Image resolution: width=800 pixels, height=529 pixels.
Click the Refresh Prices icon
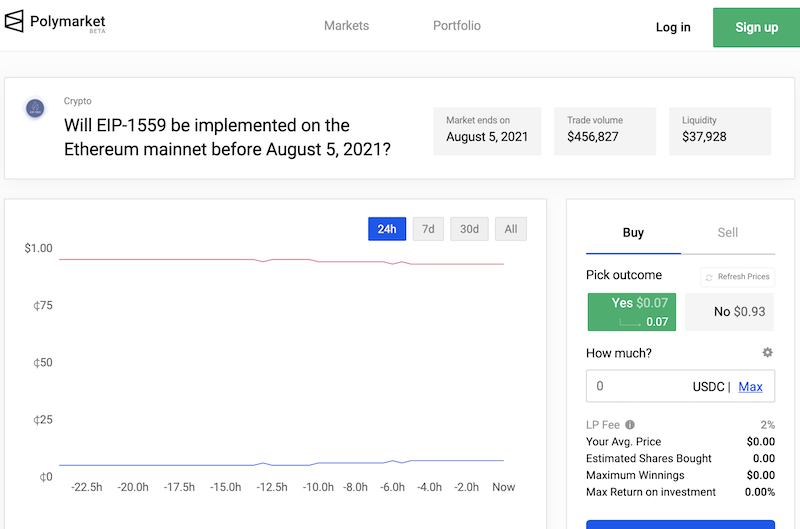[709, 277]
